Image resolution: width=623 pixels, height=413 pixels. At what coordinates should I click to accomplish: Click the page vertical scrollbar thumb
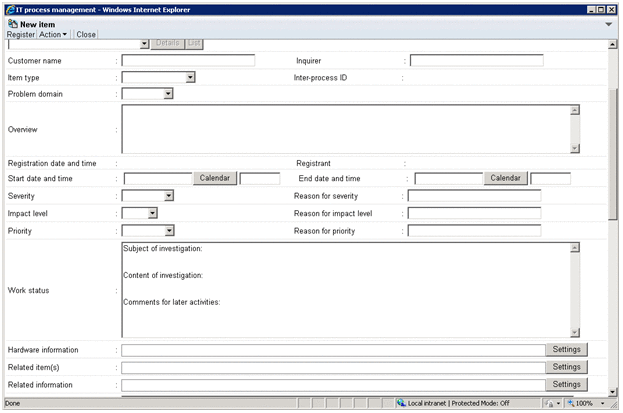[x=613, y=154]
